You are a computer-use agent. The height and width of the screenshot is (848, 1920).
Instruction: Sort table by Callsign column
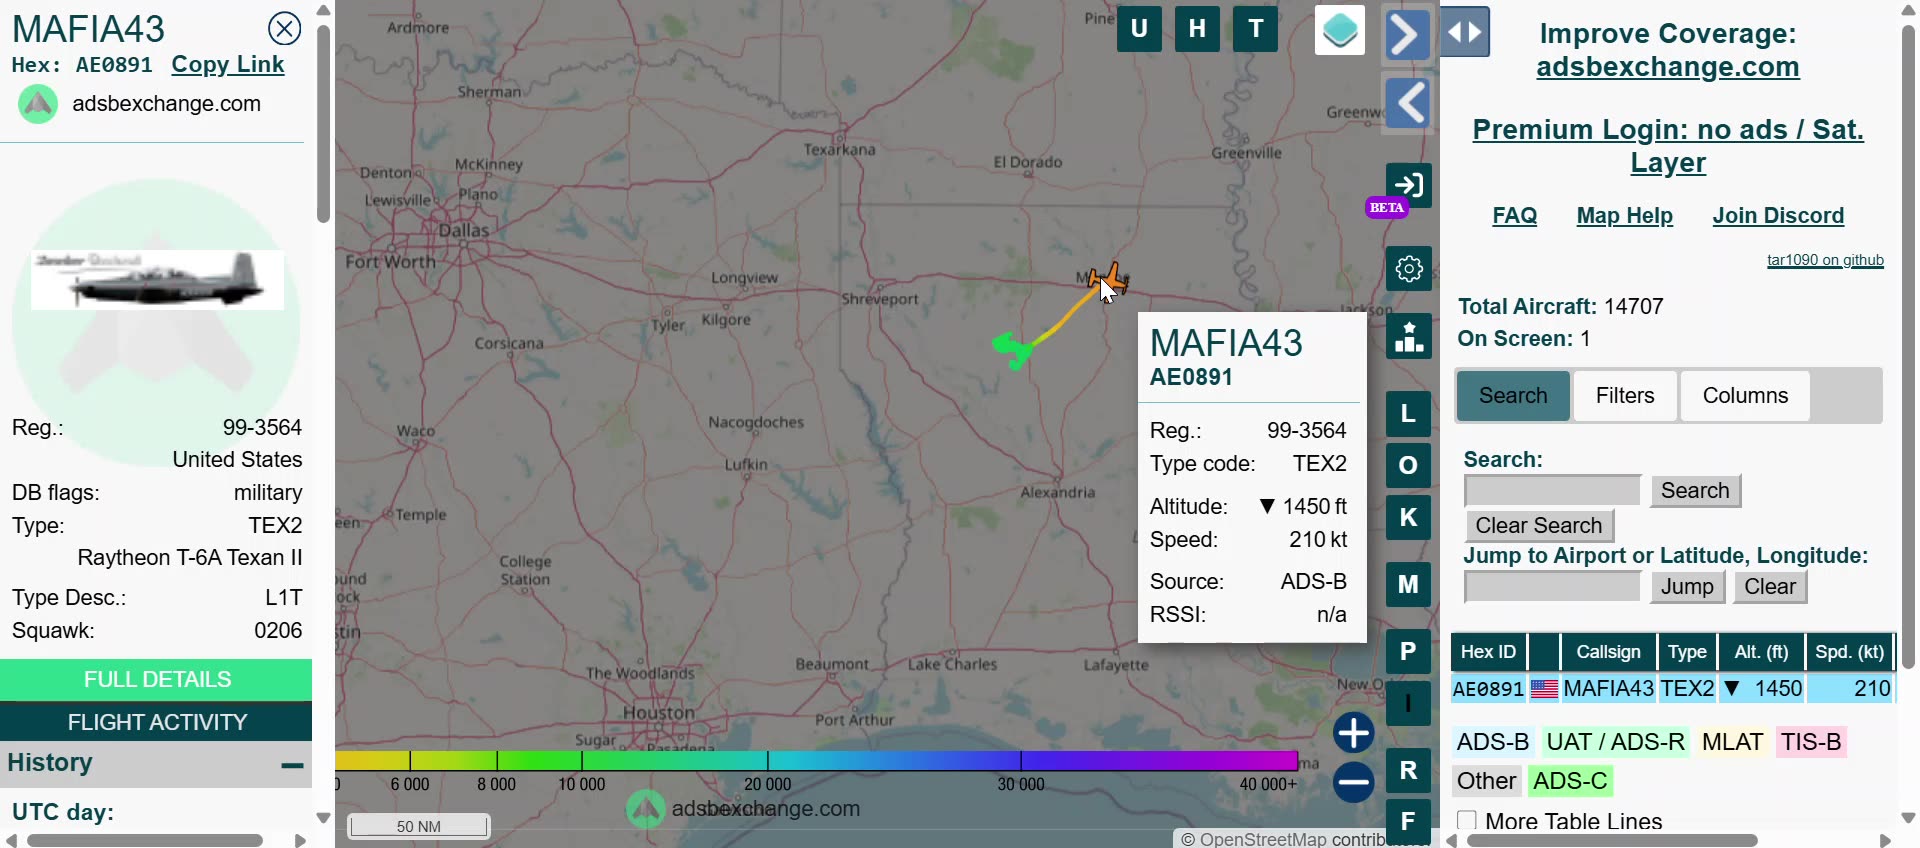click(x=1608, y=652)
